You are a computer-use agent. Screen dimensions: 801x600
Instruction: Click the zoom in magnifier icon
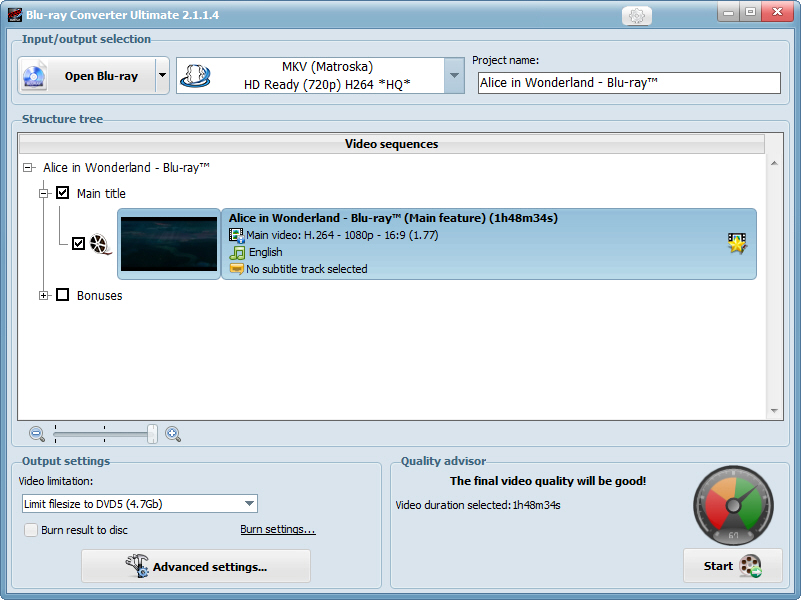point(173,434)
